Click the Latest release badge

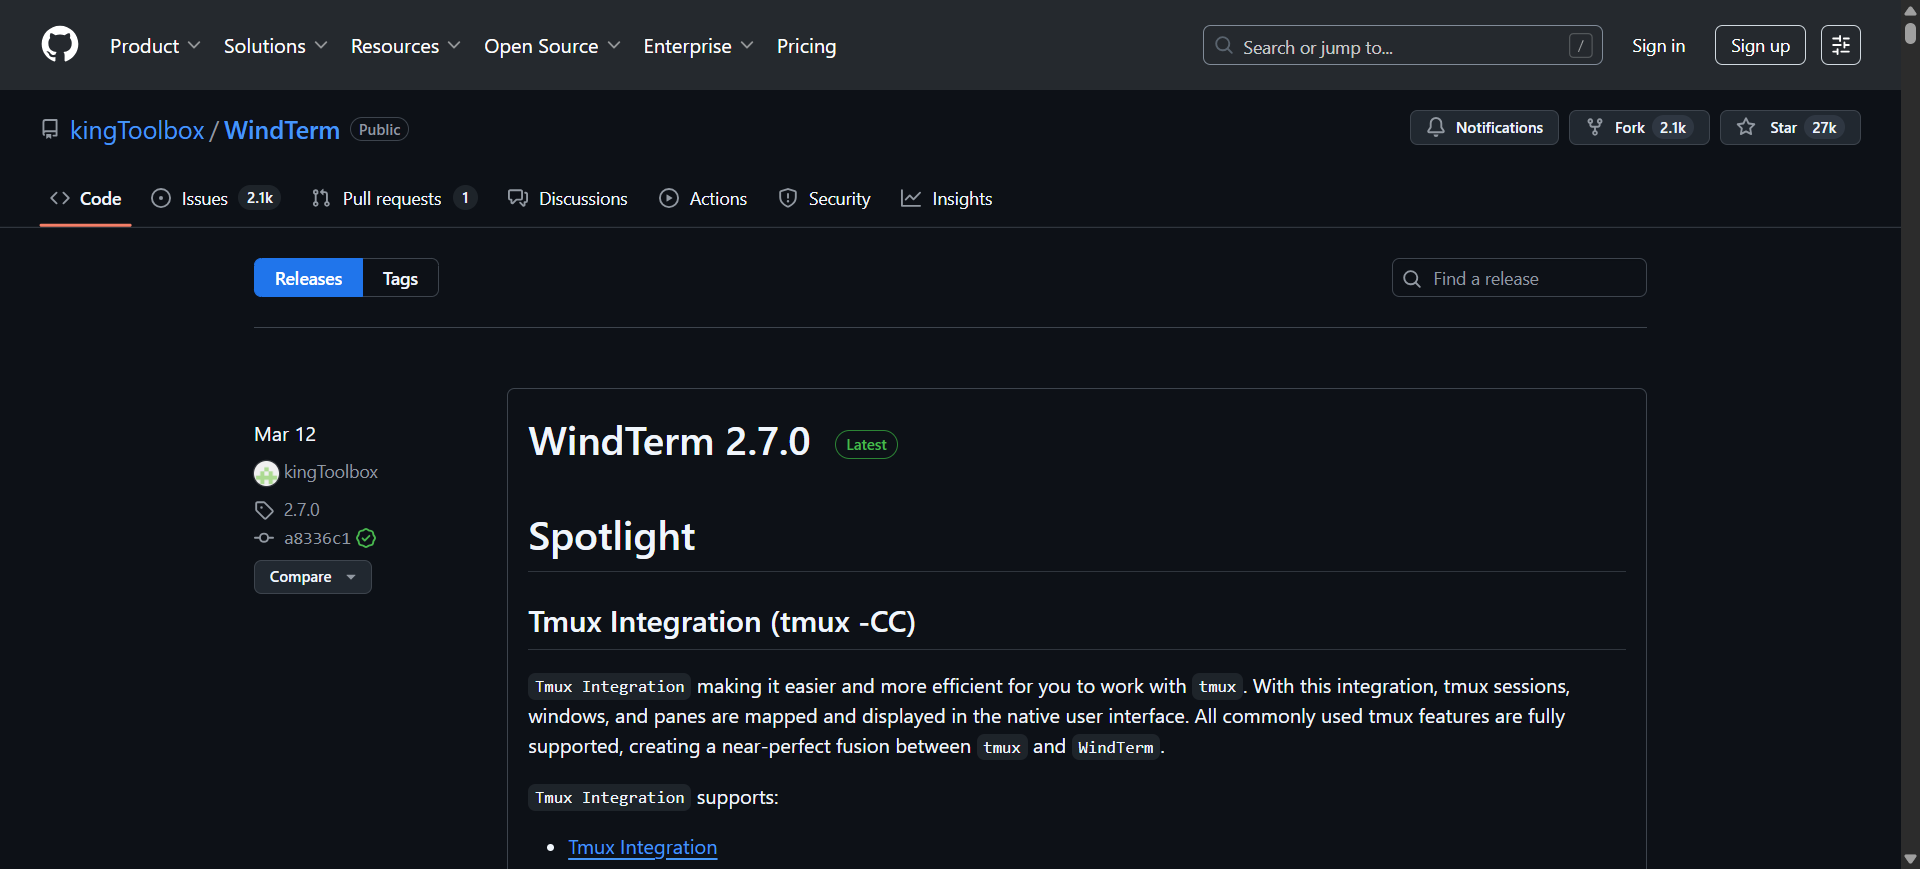tap(866, 445)
